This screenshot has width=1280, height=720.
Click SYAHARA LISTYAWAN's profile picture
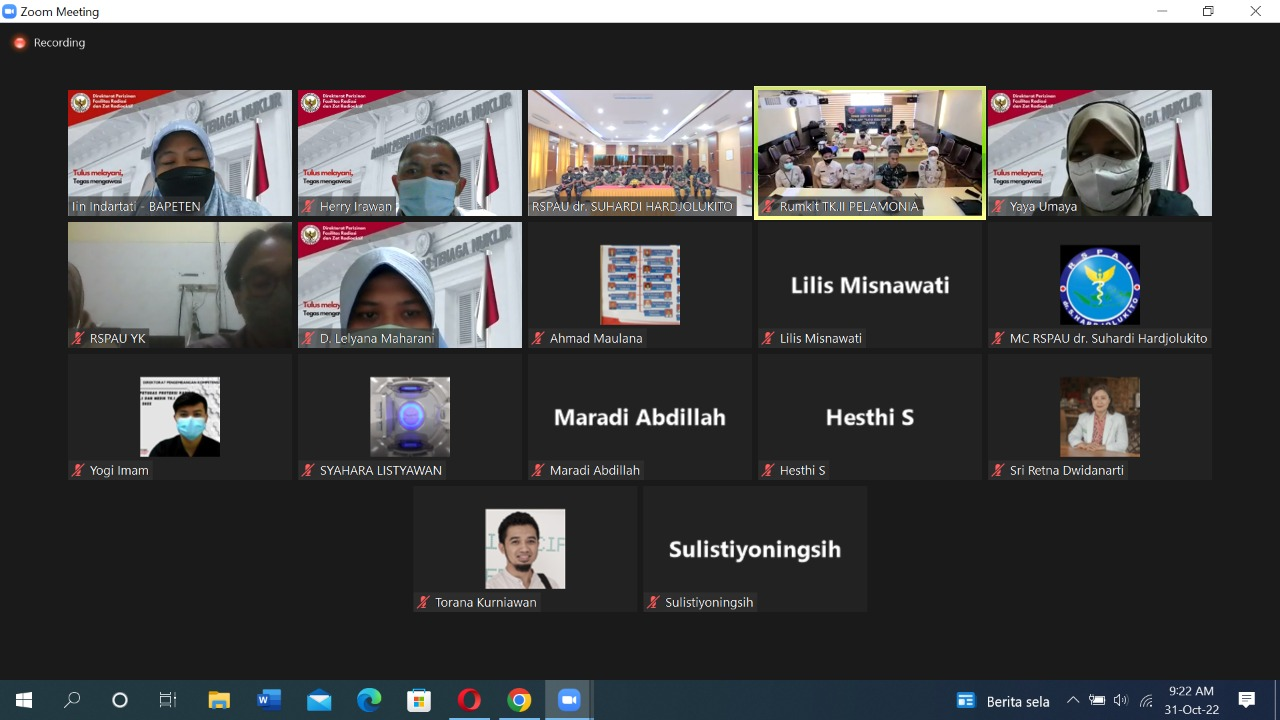[410, 417]
